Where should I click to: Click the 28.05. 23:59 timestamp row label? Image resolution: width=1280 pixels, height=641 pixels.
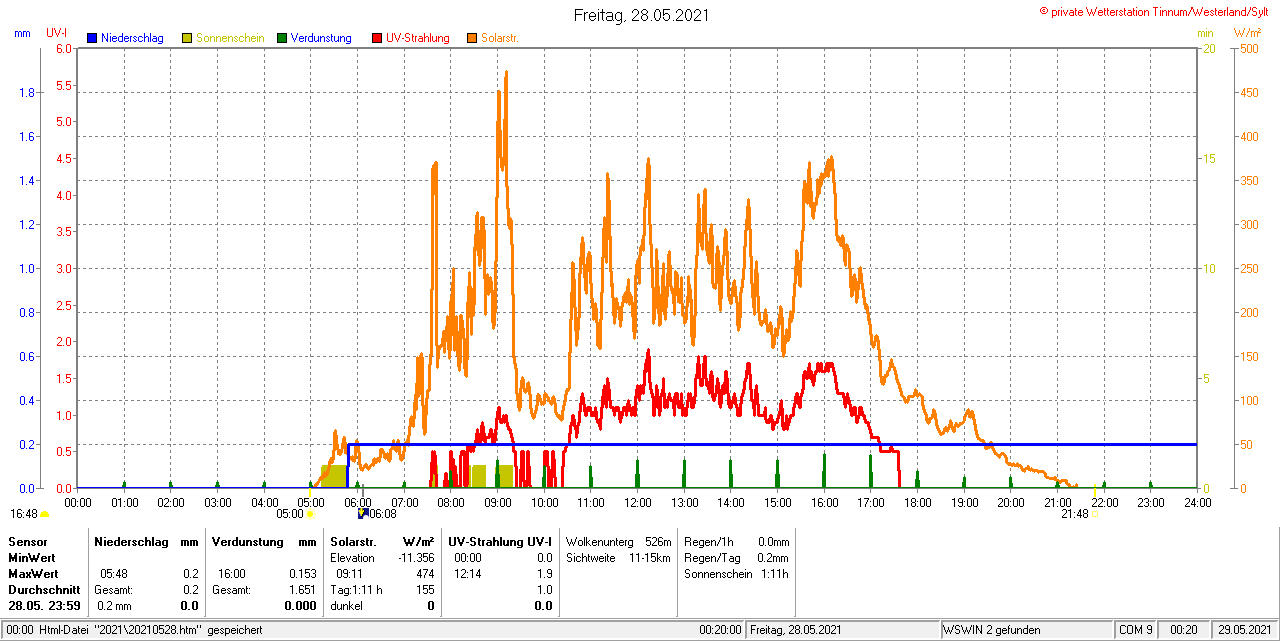click(44, 605)
